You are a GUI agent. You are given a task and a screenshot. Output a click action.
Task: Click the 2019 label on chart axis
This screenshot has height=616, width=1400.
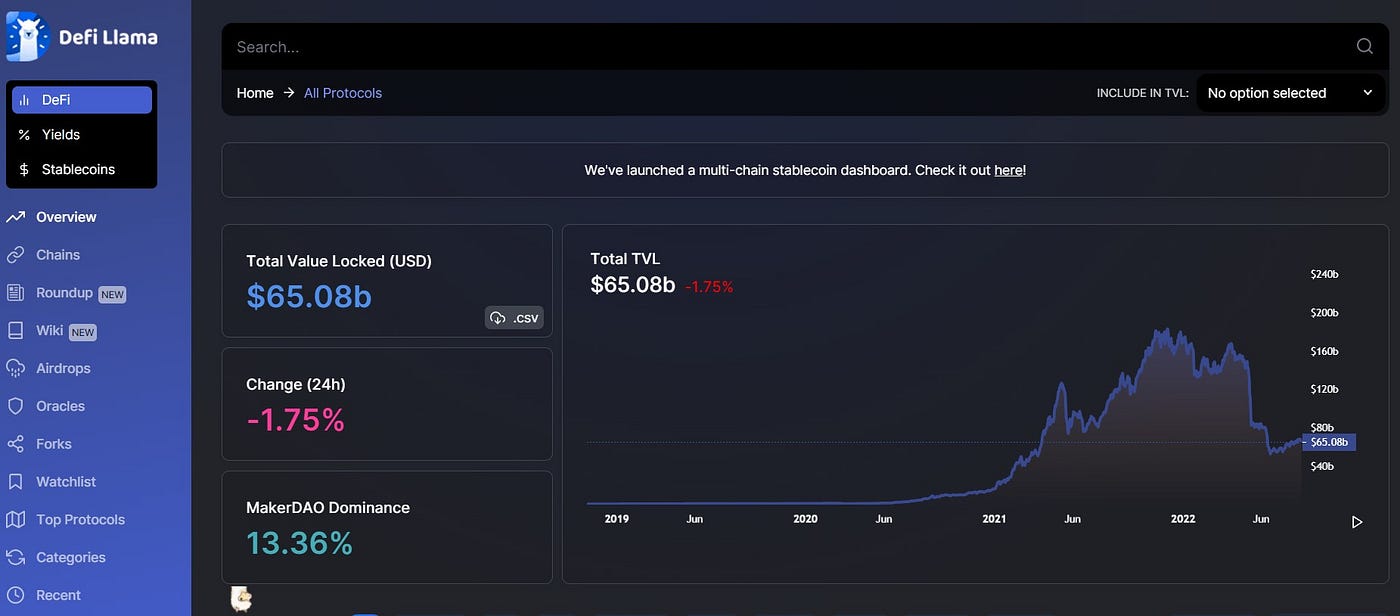tap(617, 519)
